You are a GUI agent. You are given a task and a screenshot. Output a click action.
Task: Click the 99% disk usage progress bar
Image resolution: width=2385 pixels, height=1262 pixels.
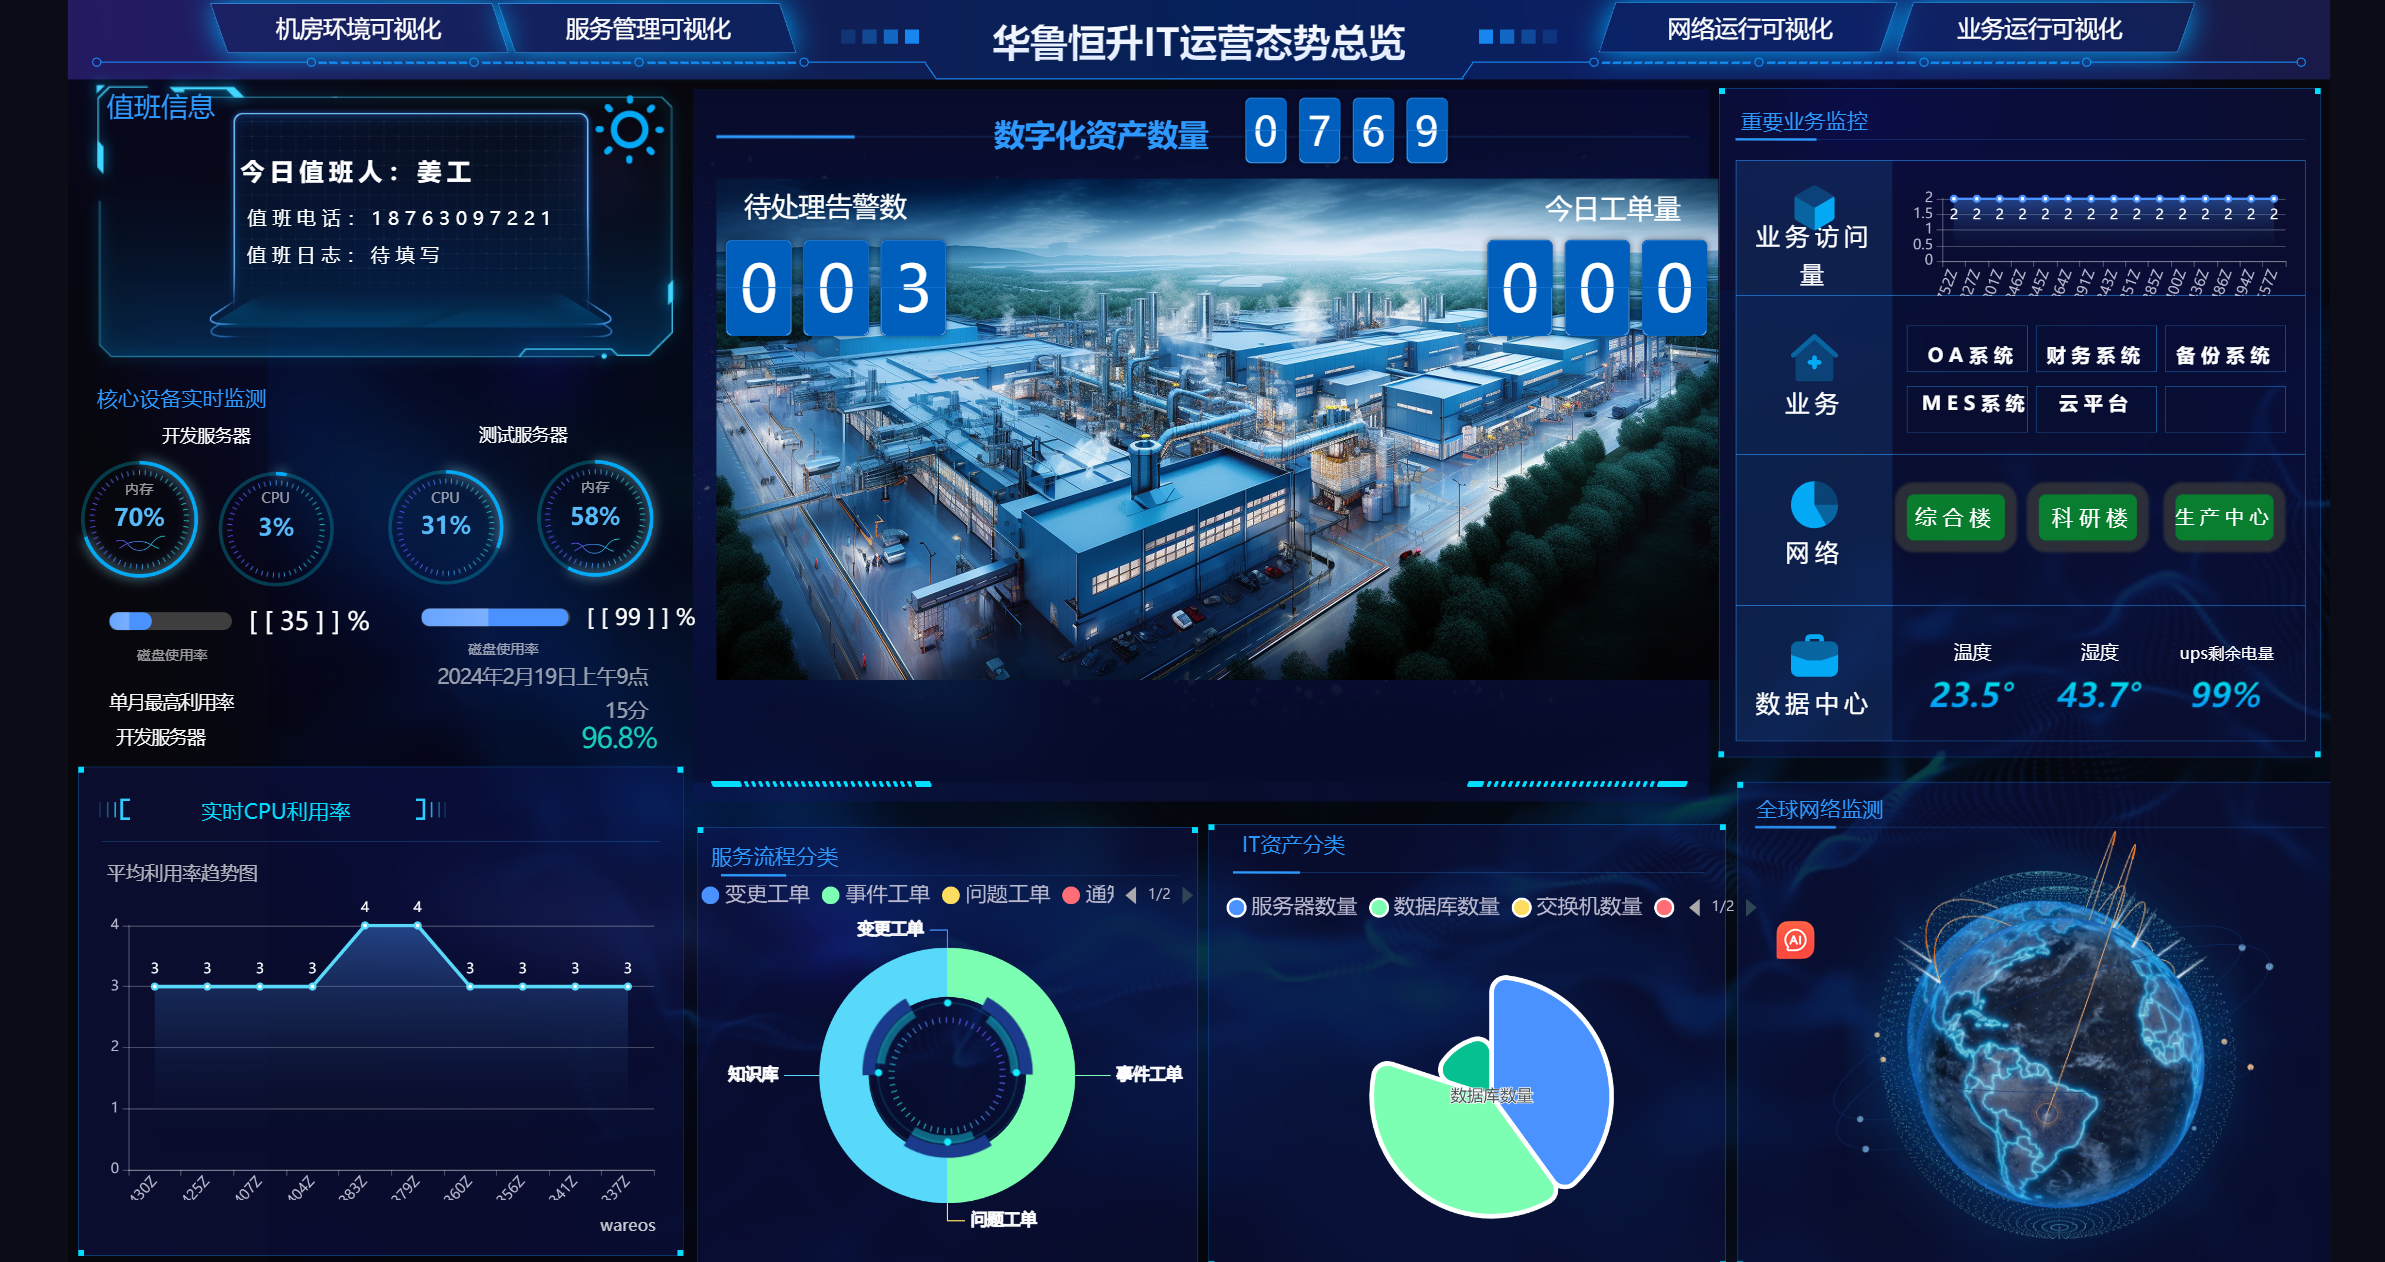click(495, 617)
